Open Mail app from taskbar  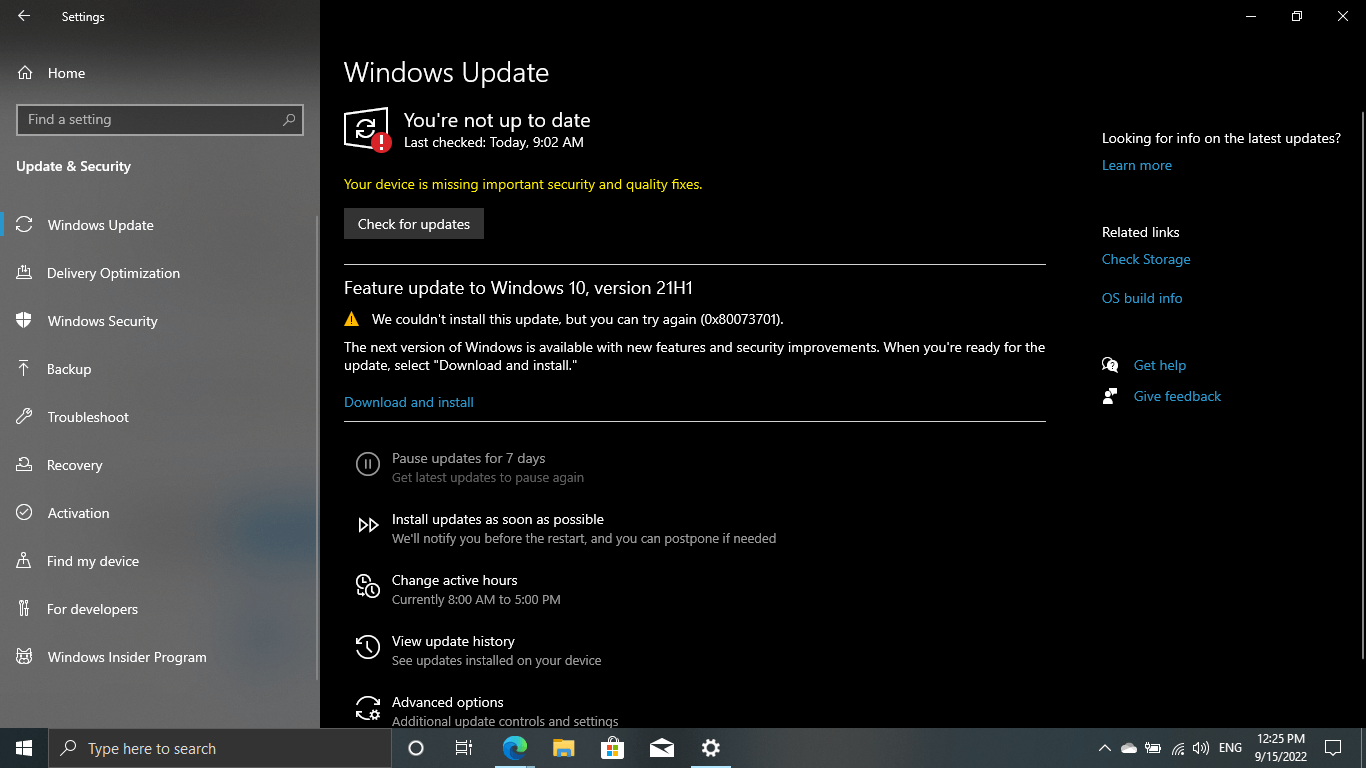(662, 748)
